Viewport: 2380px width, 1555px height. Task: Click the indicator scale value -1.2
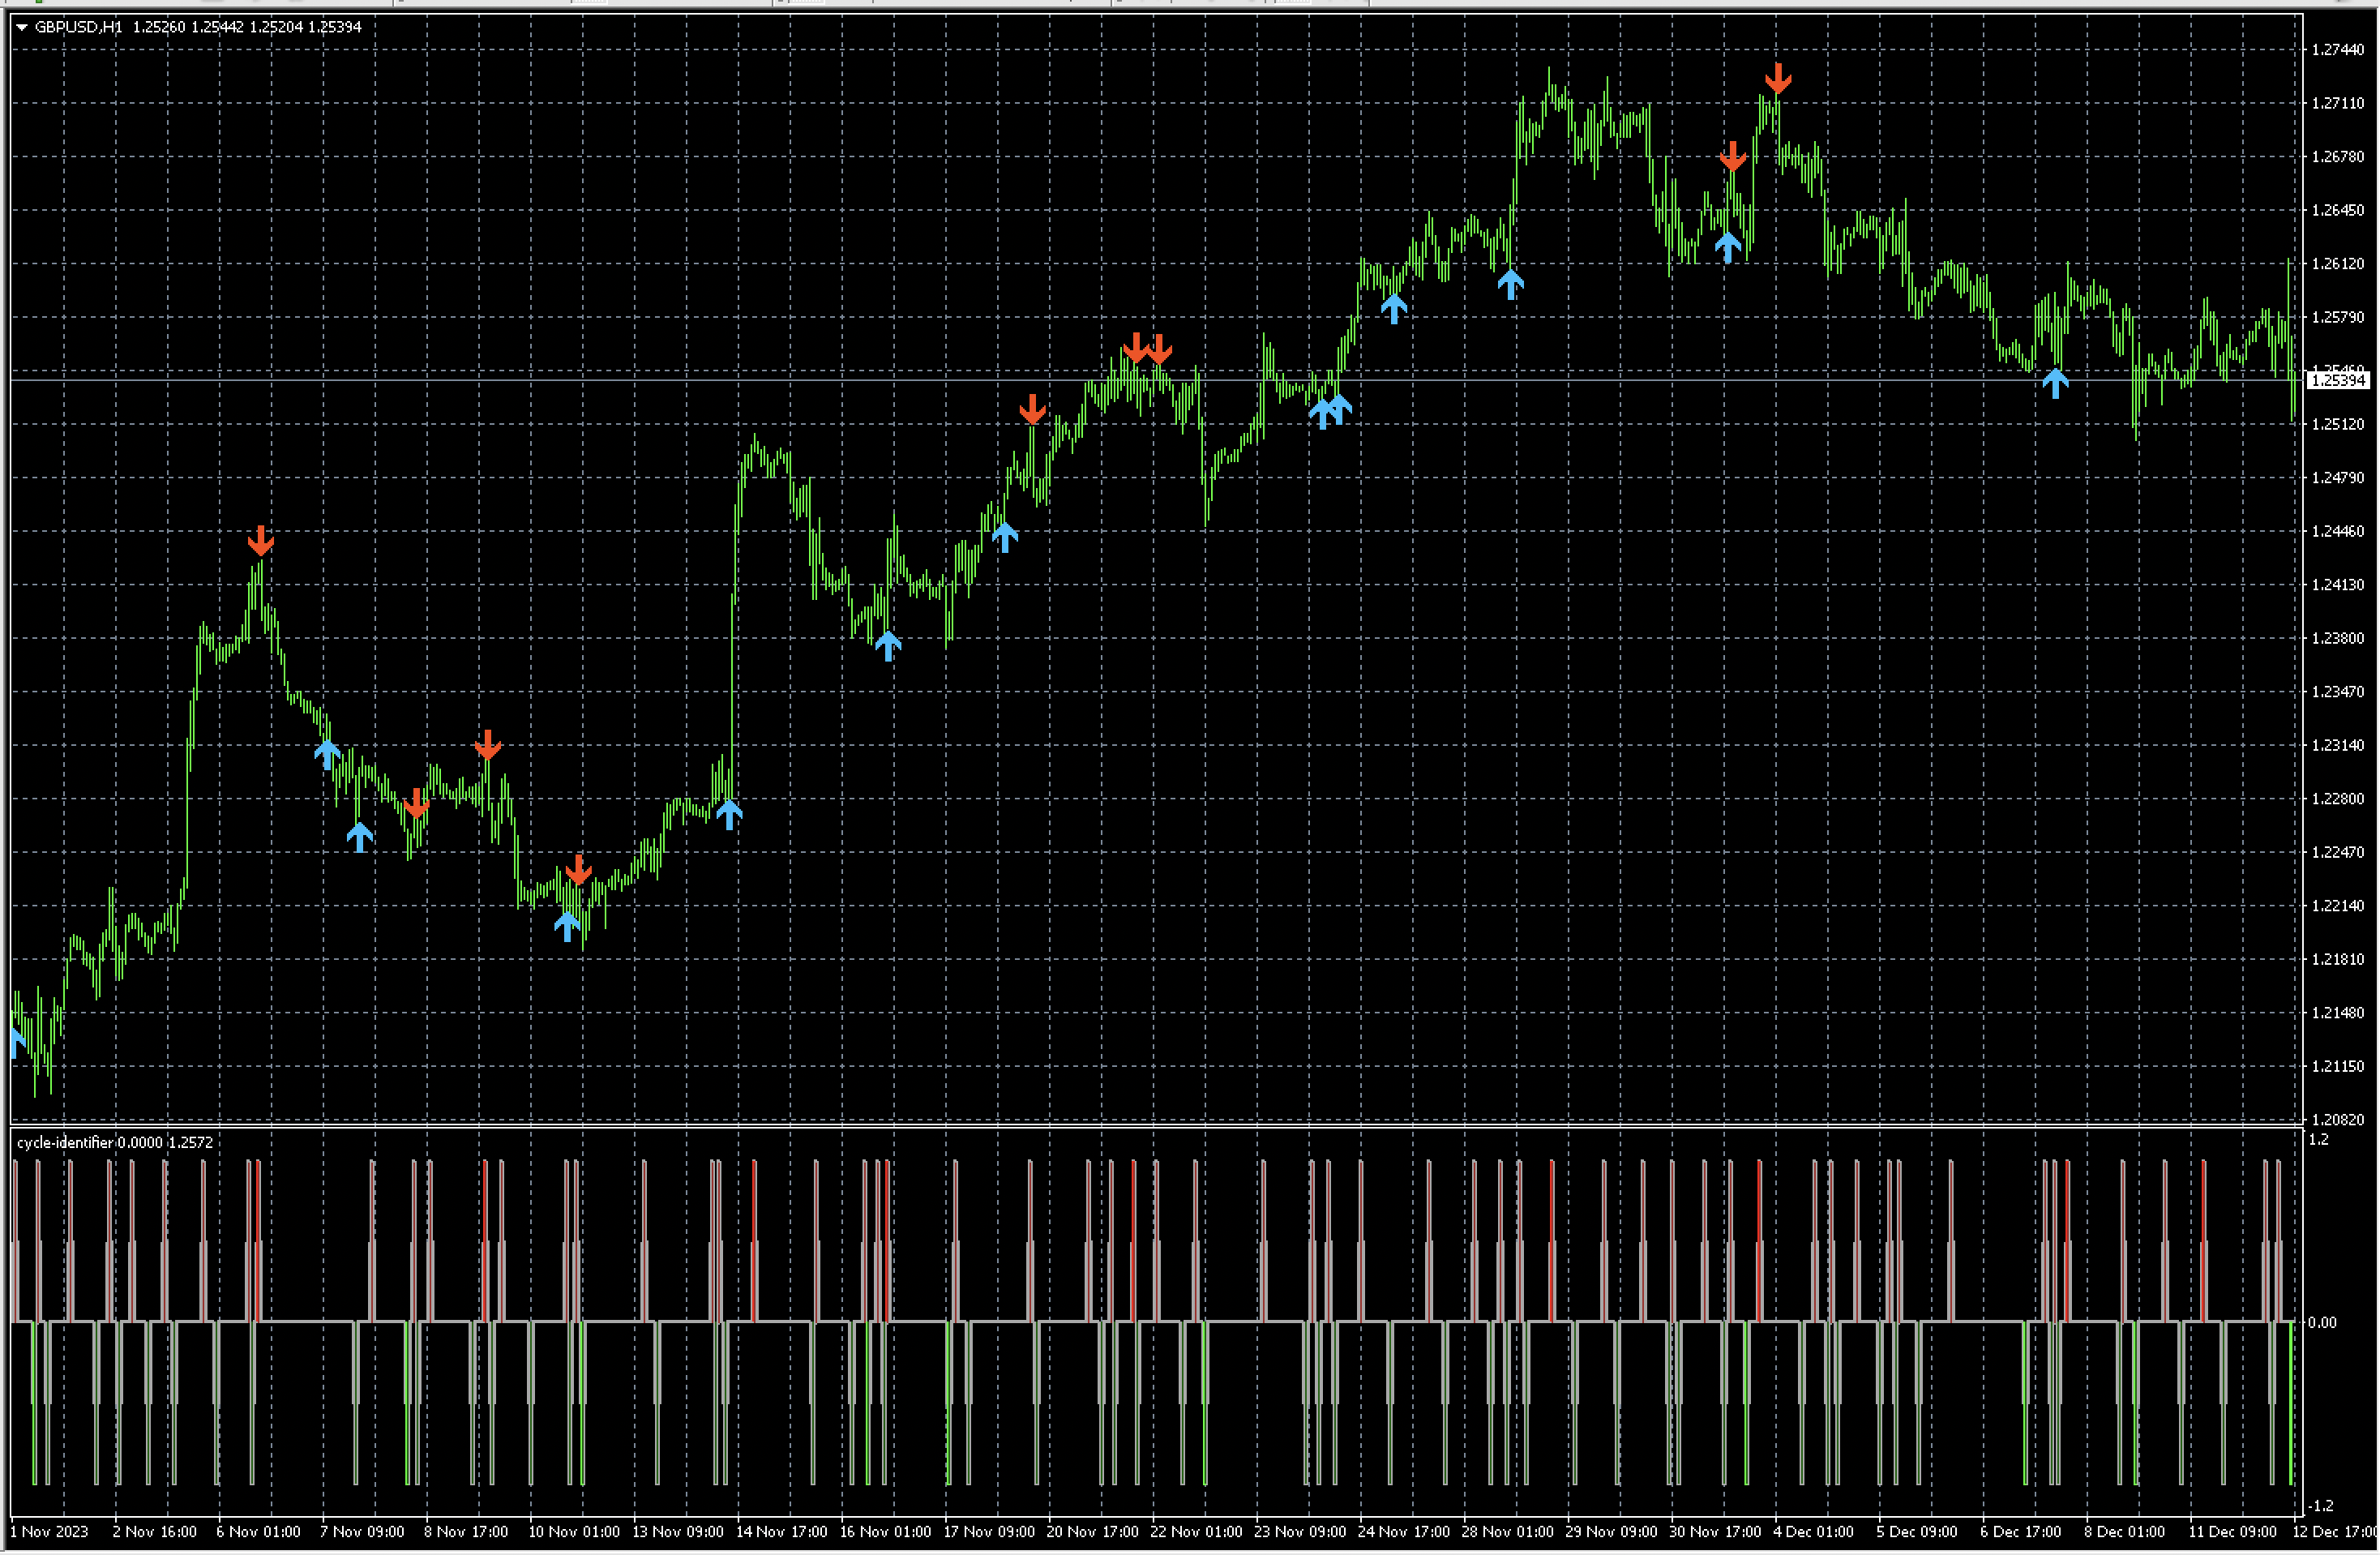tap(2321, 1505)
